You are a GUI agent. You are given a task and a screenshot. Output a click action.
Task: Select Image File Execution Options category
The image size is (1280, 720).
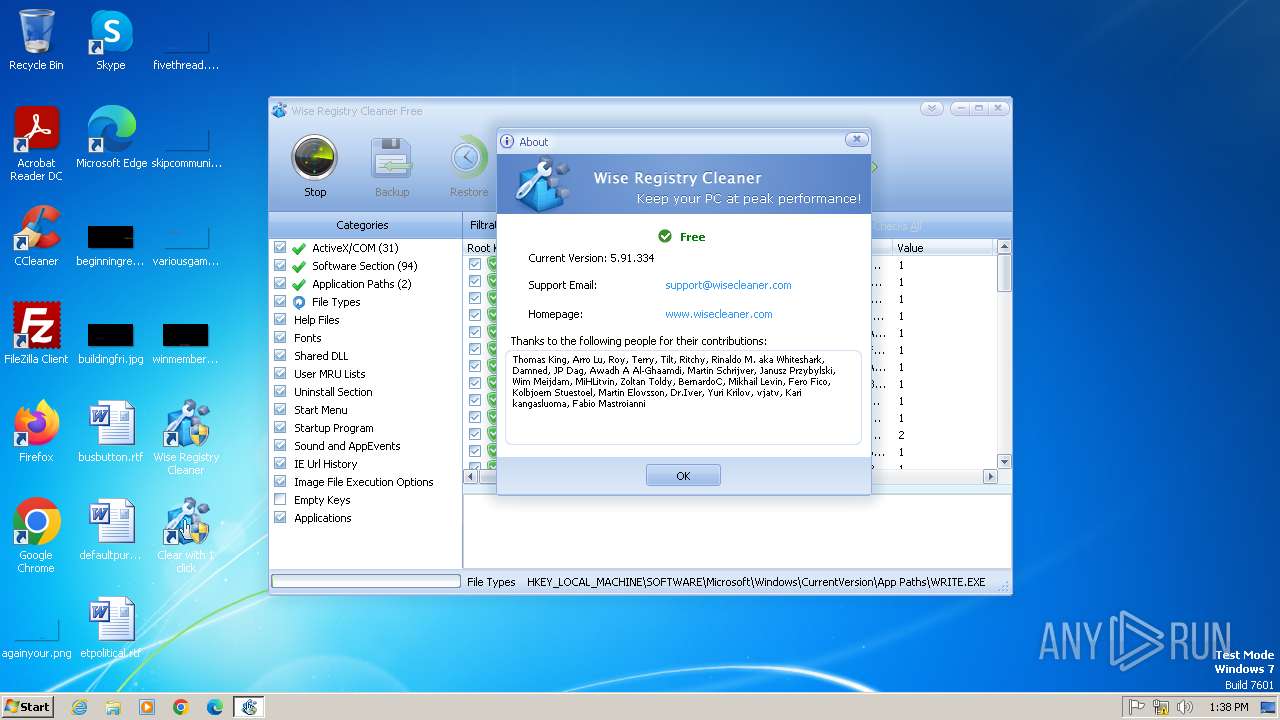point(363,482)
